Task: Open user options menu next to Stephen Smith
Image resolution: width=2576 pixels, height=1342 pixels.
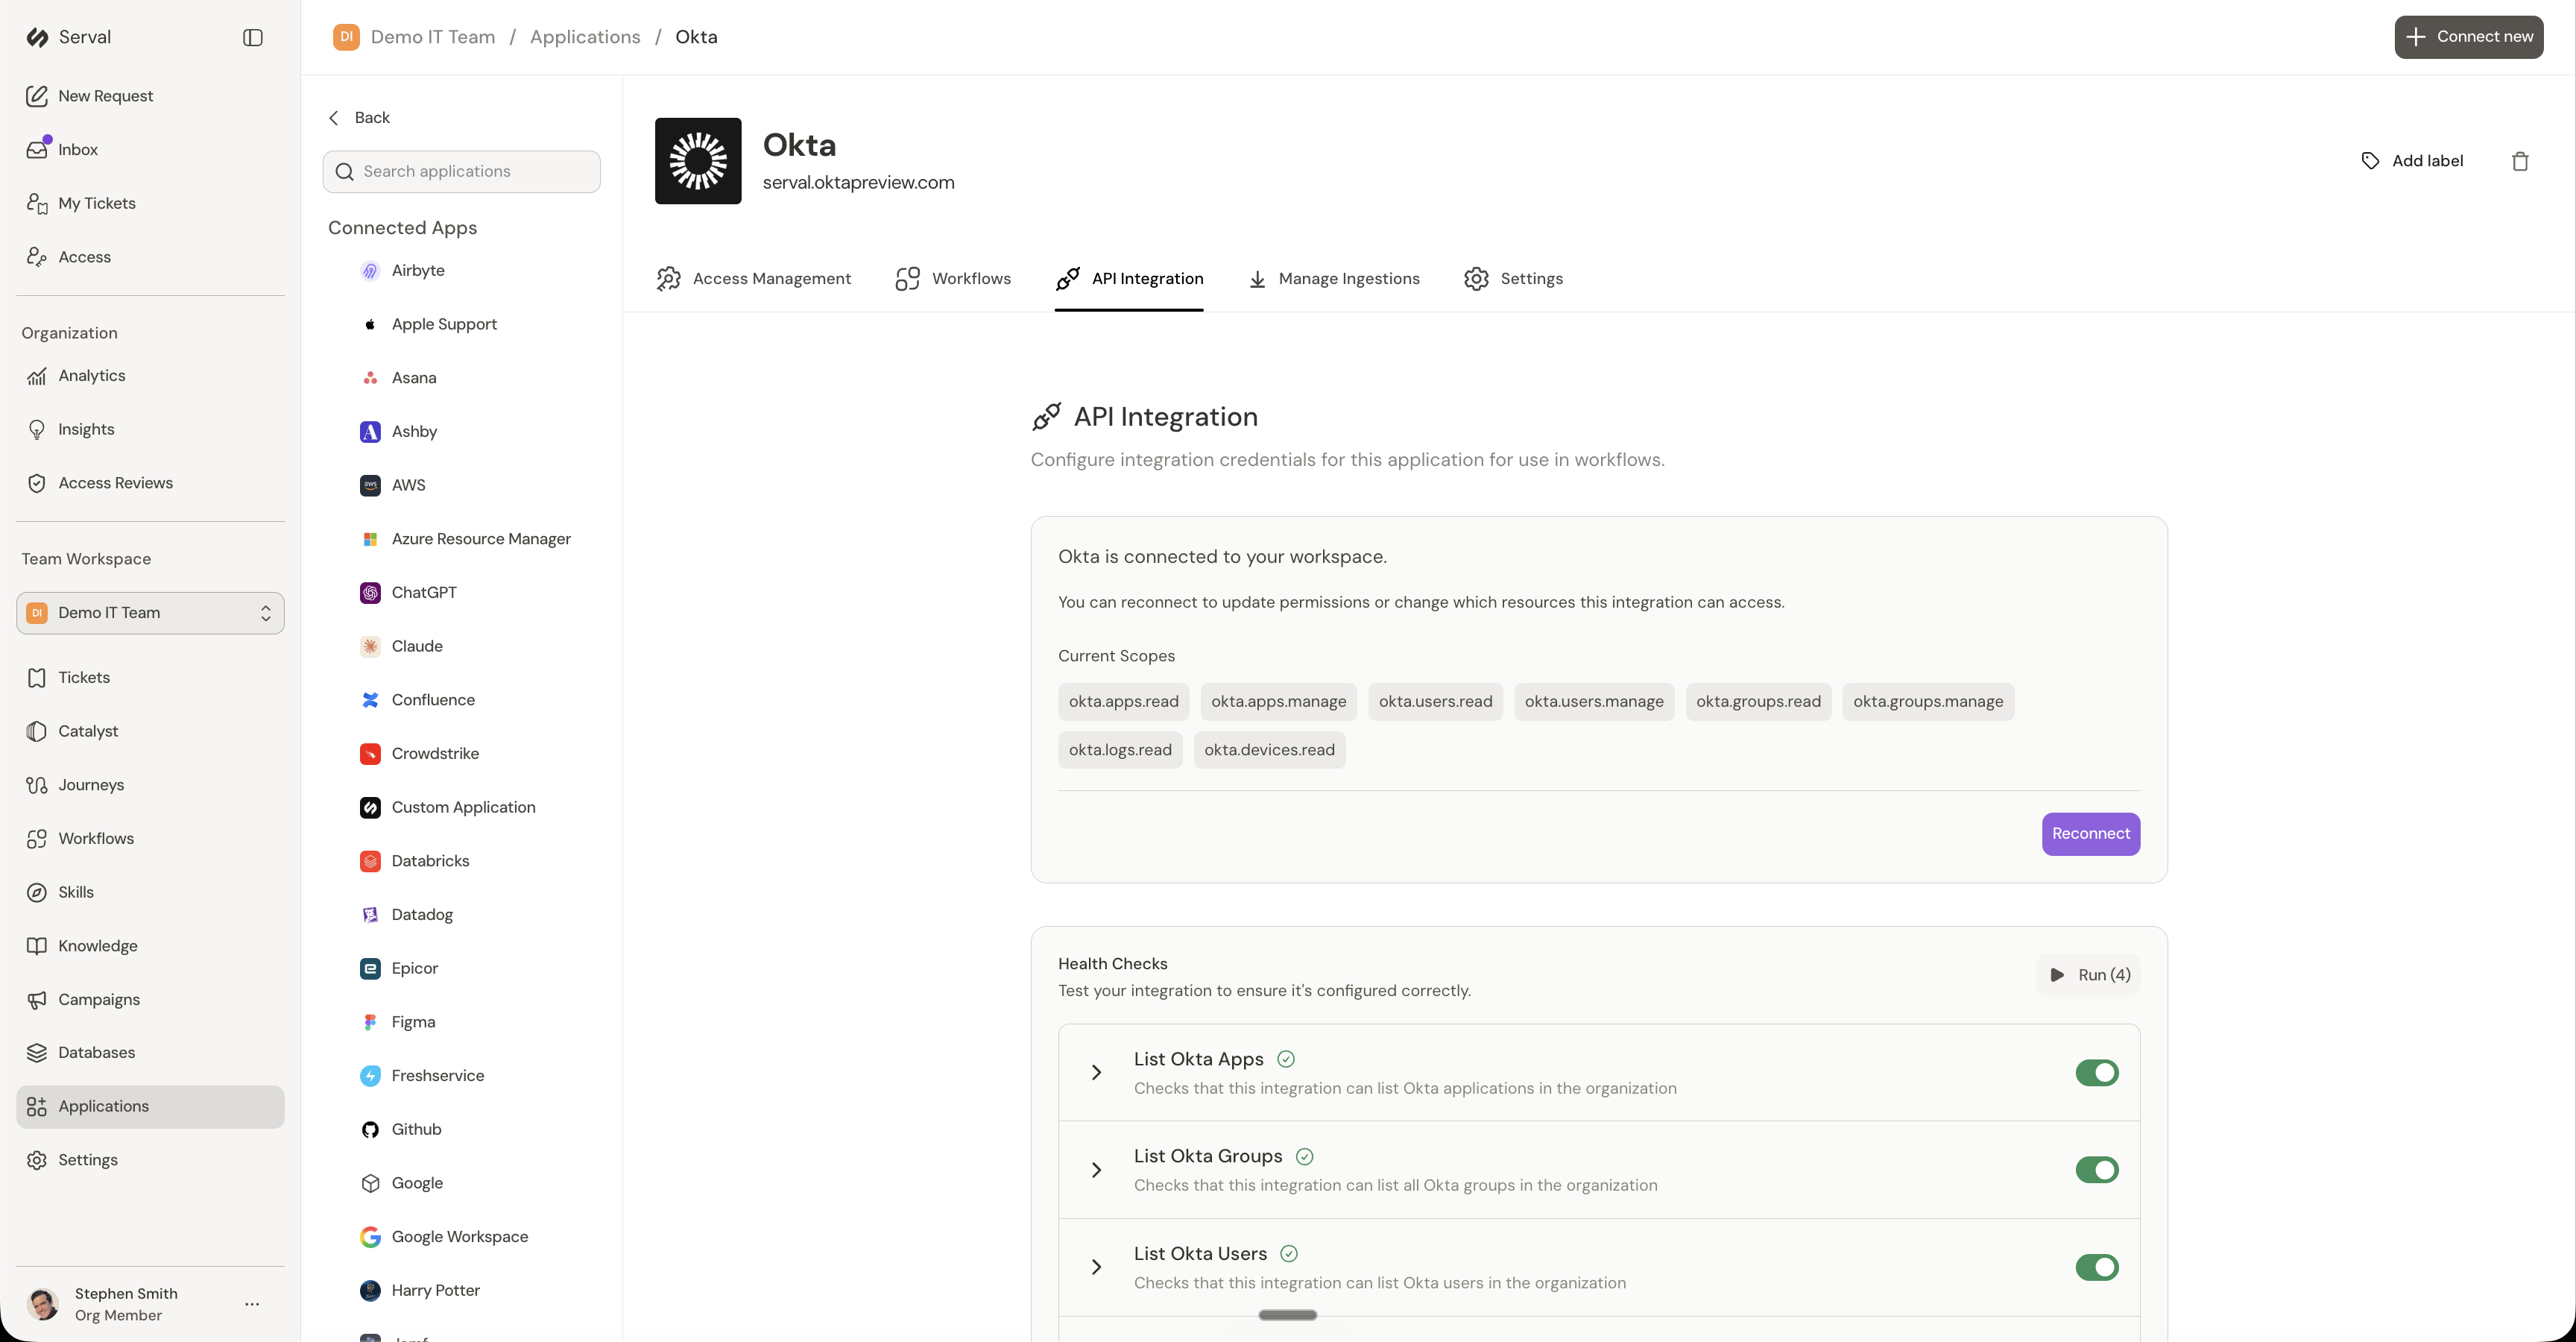Action: tap(252, 1304)
